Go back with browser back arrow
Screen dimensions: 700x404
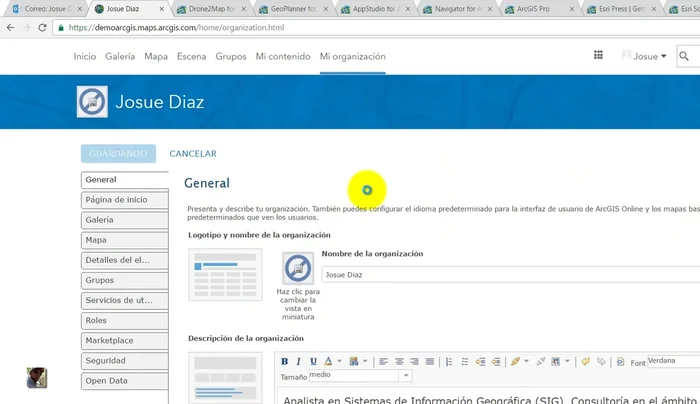click(10, 28)
